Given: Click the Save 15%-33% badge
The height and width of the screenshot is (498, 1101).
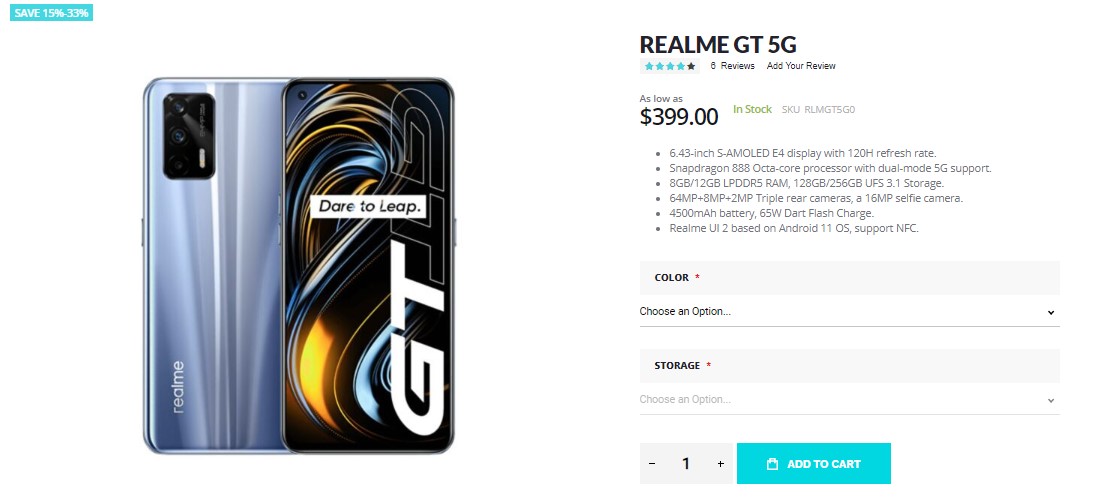Looking at the screenshot, I should coord(51,13).
